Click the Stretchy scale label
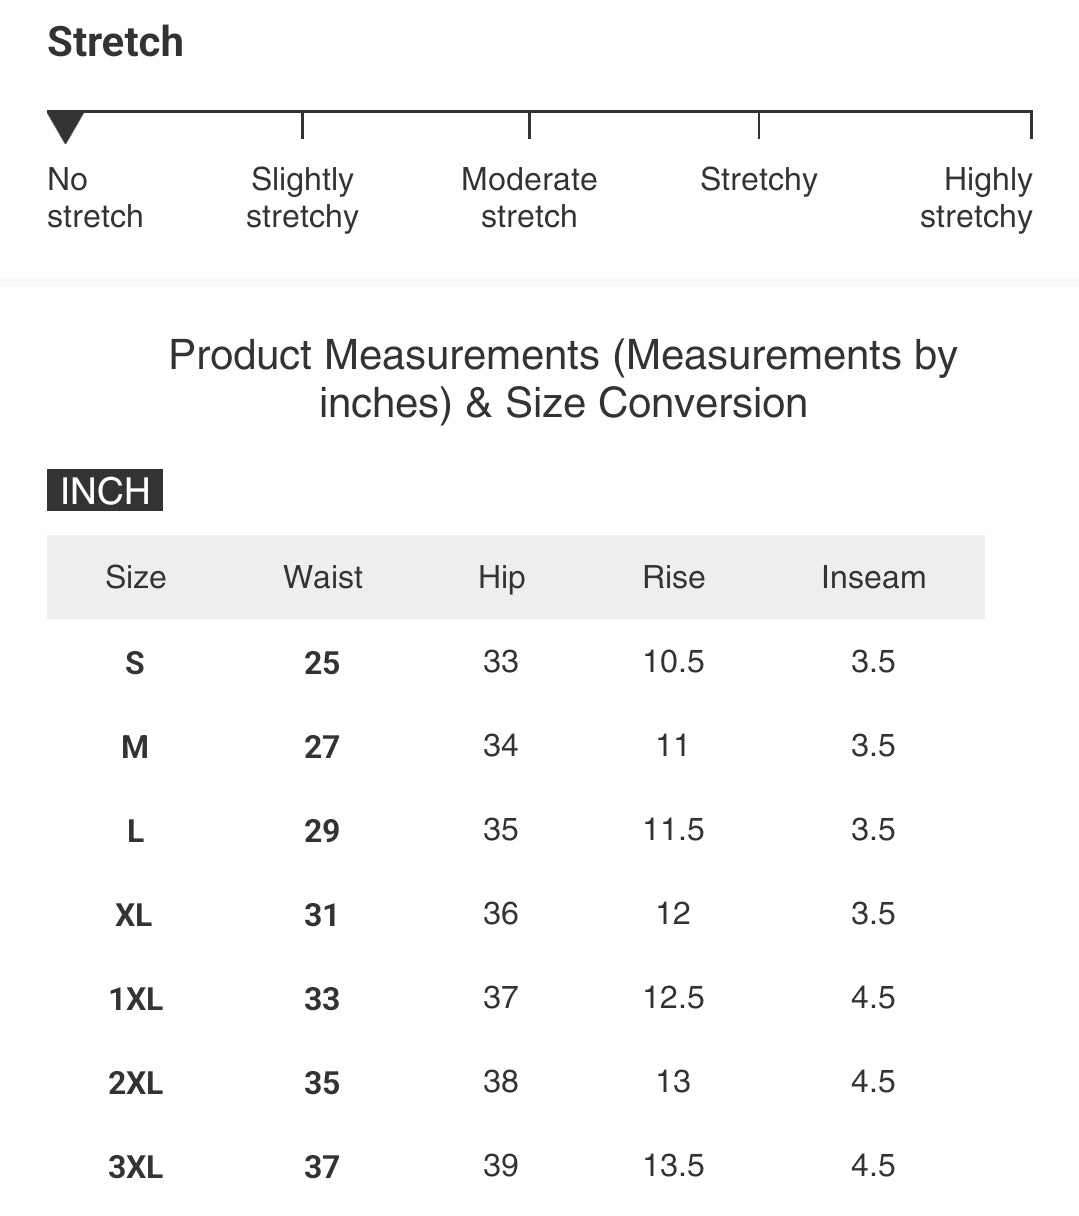This screenshot has height=1216, width=1079. click(759, 180)
